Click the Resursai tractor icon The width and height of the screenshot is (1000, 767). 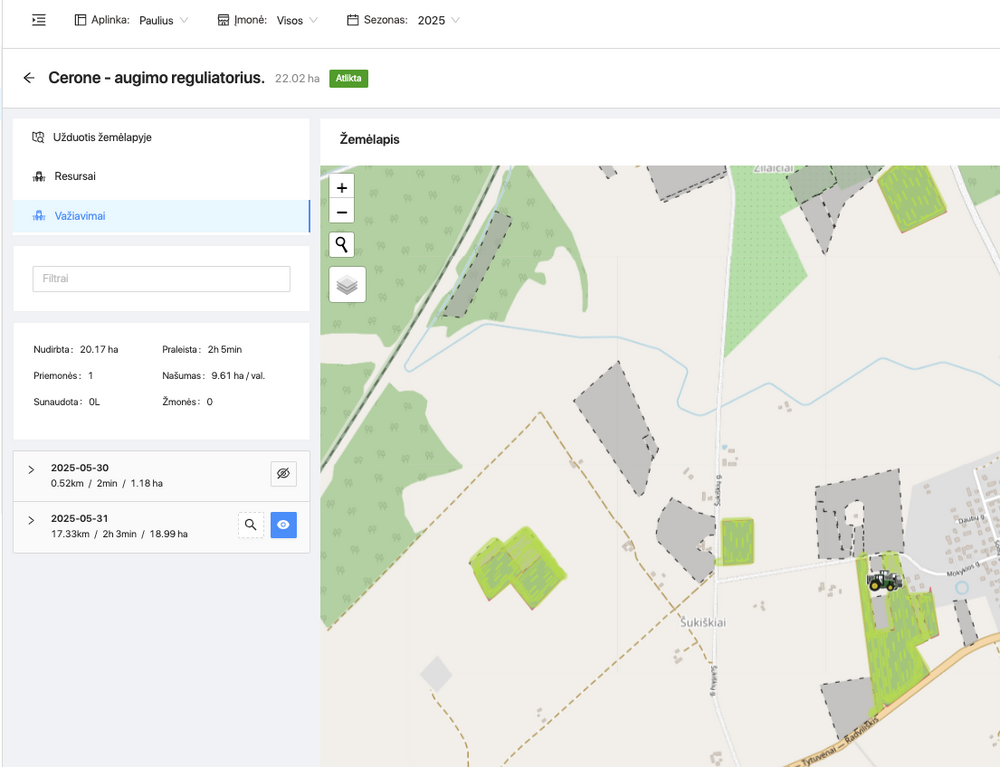39,176
